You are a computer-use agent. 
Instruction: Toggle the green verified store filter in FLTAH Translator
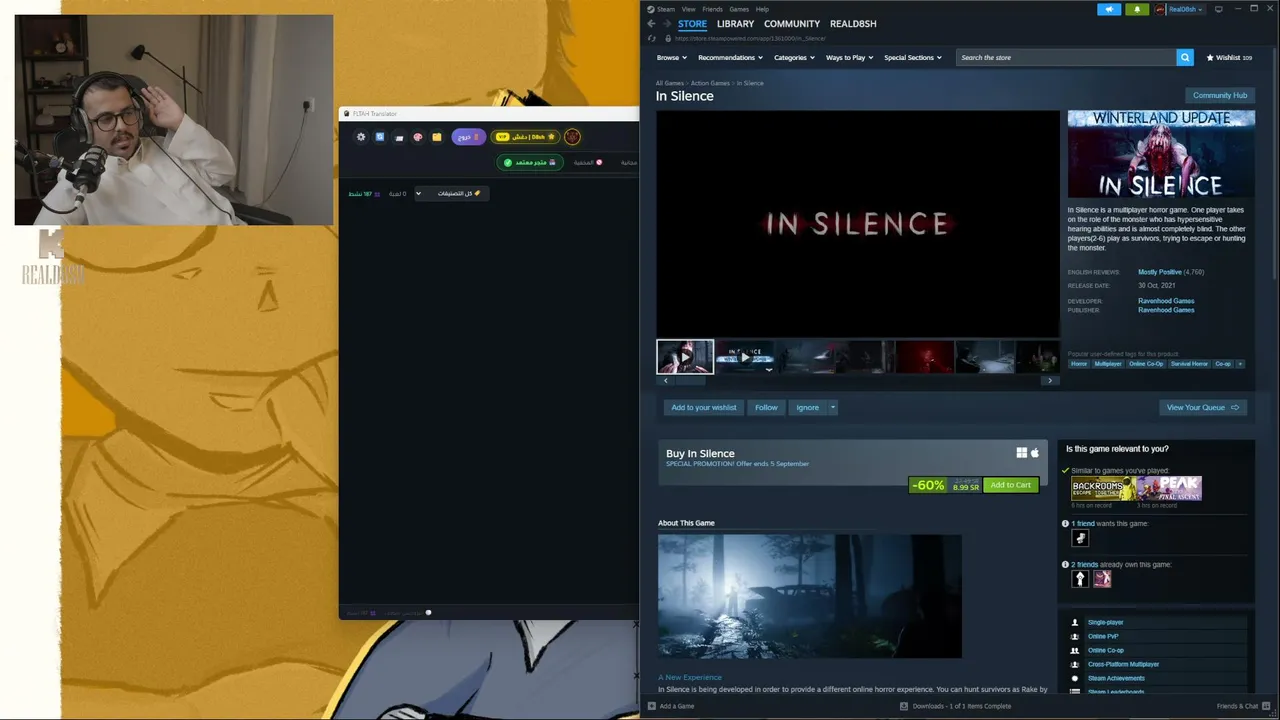click(x=530, y=162)
